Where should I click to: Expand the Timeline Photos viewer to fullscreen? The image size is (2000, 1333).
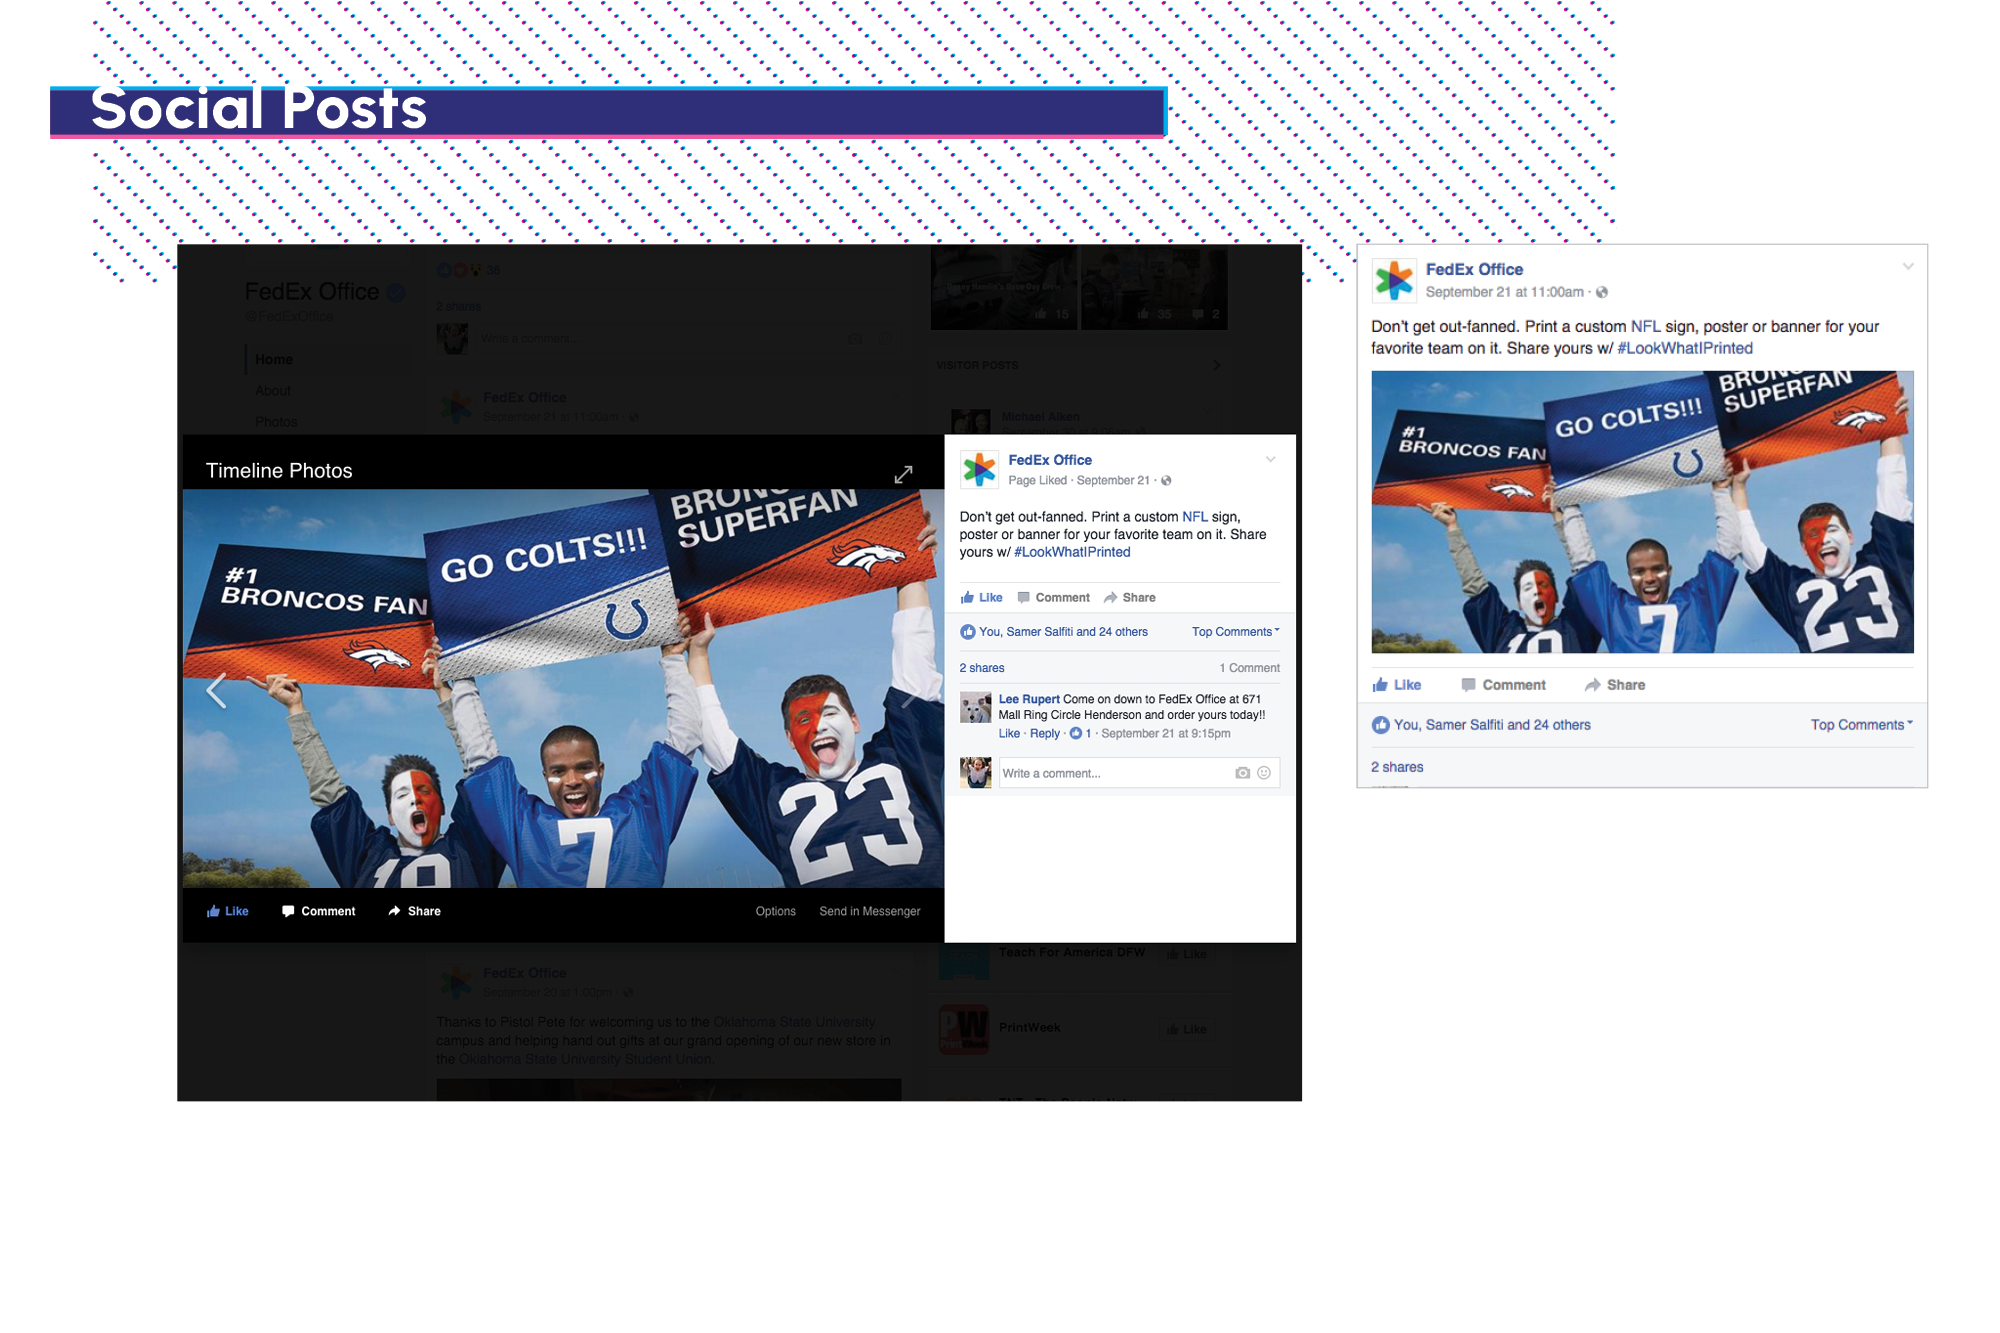(903, 474)
